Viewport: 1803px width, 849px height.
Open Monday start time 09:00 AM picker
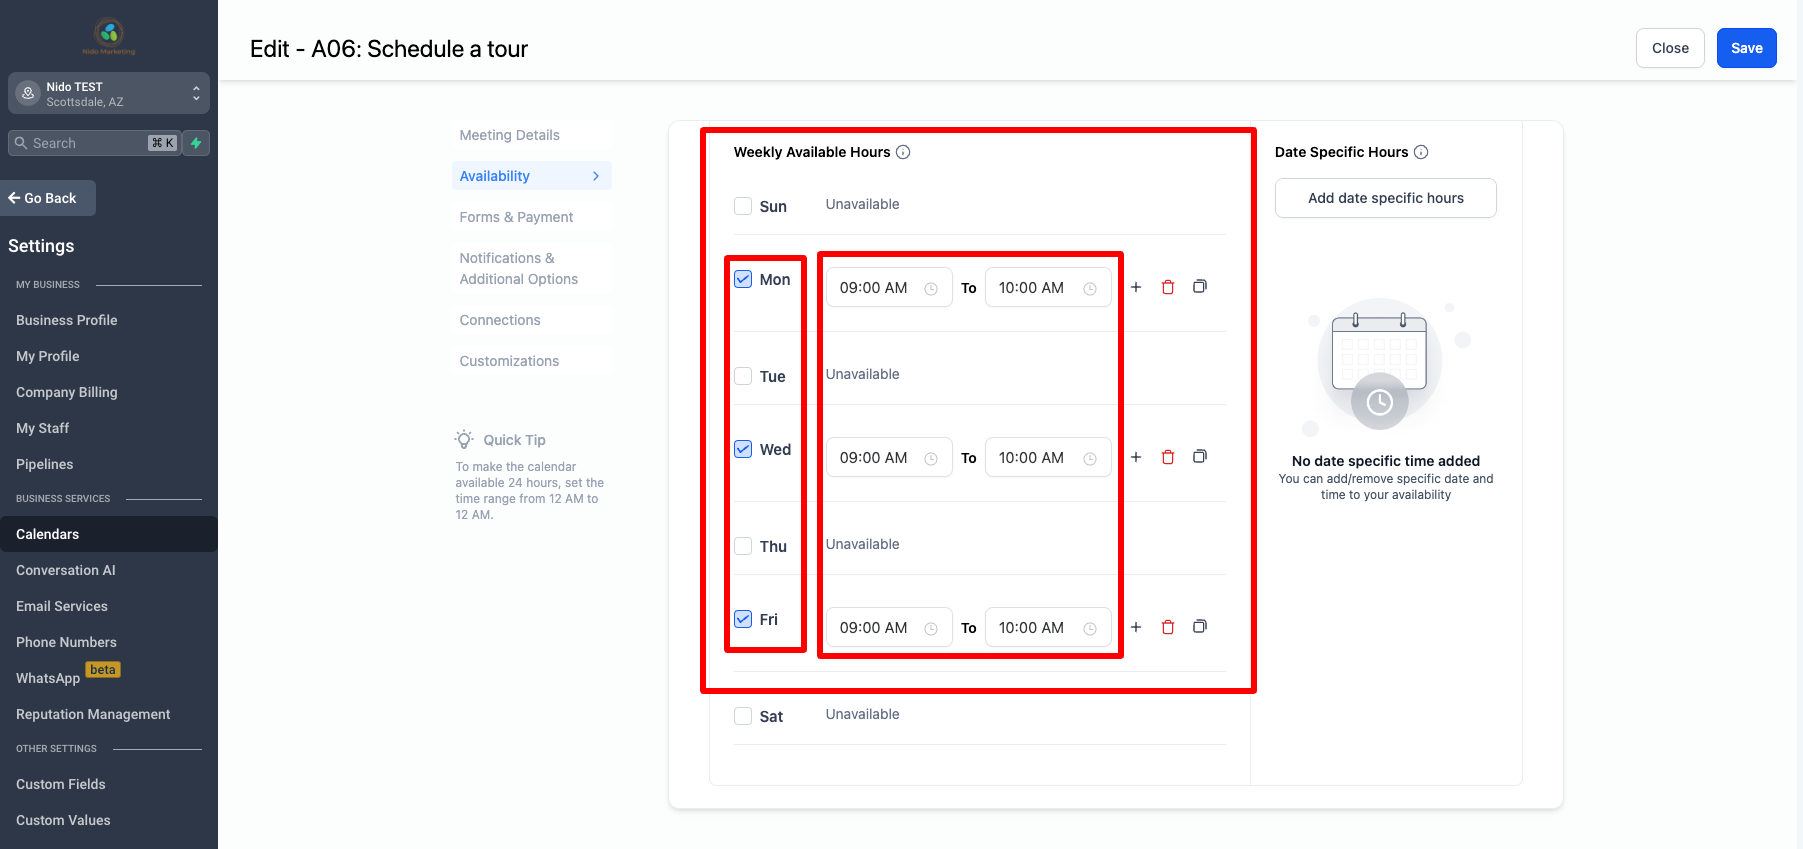[x=889, y=288]
